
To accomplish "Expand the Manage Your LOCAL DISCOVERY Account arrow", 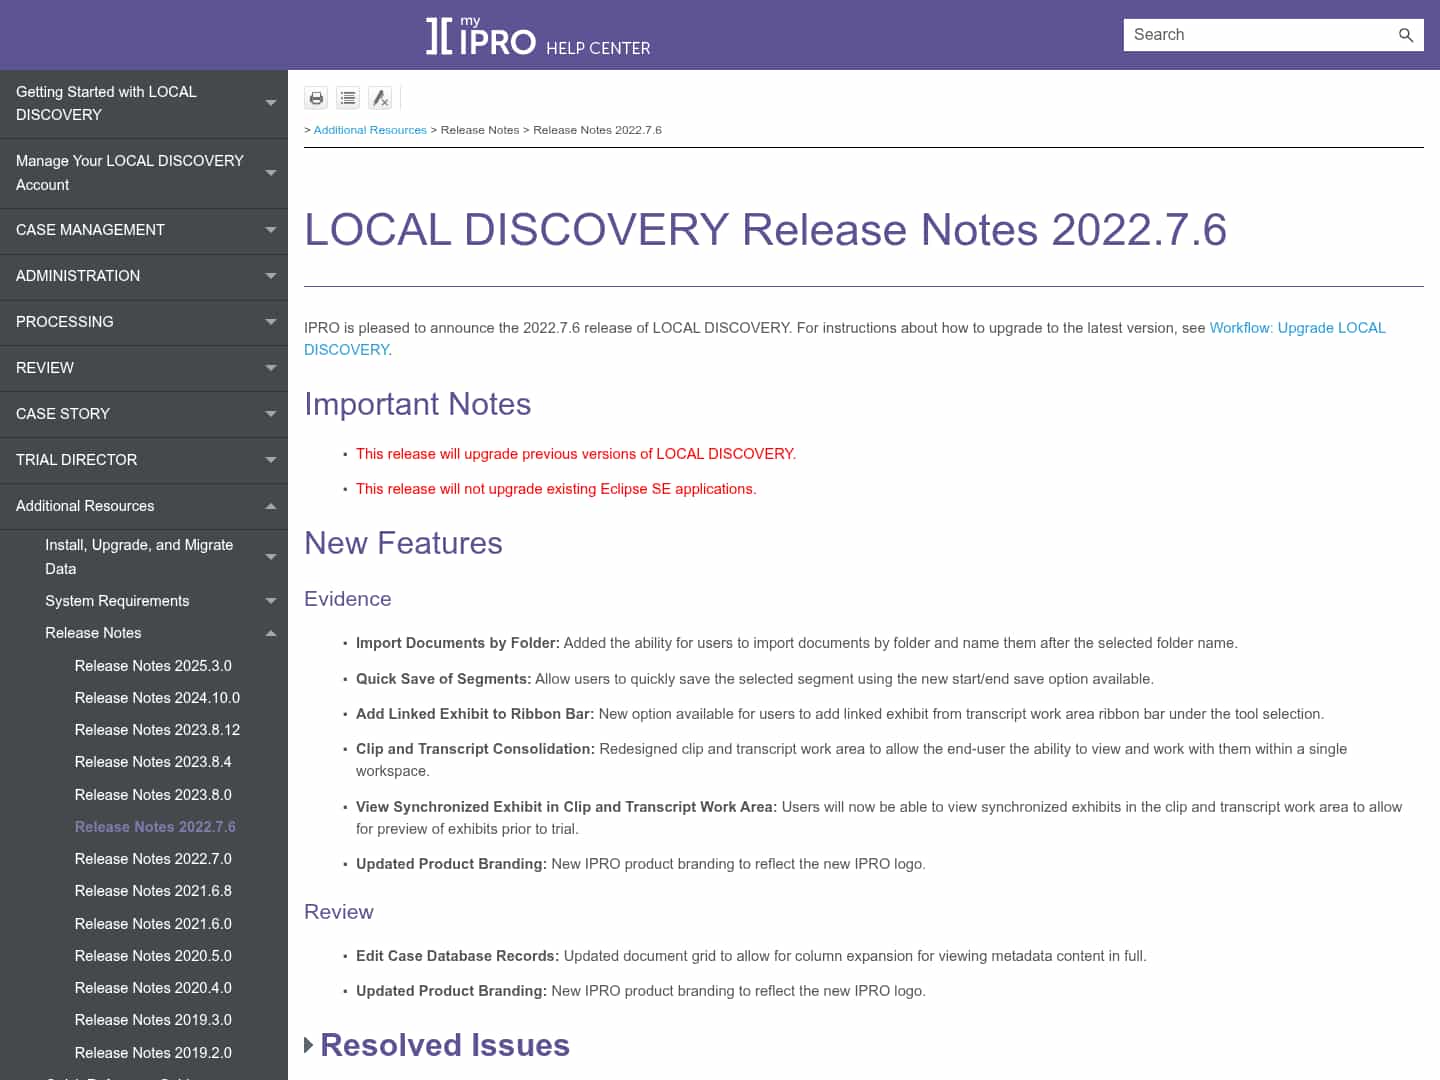I will (270, 173).
